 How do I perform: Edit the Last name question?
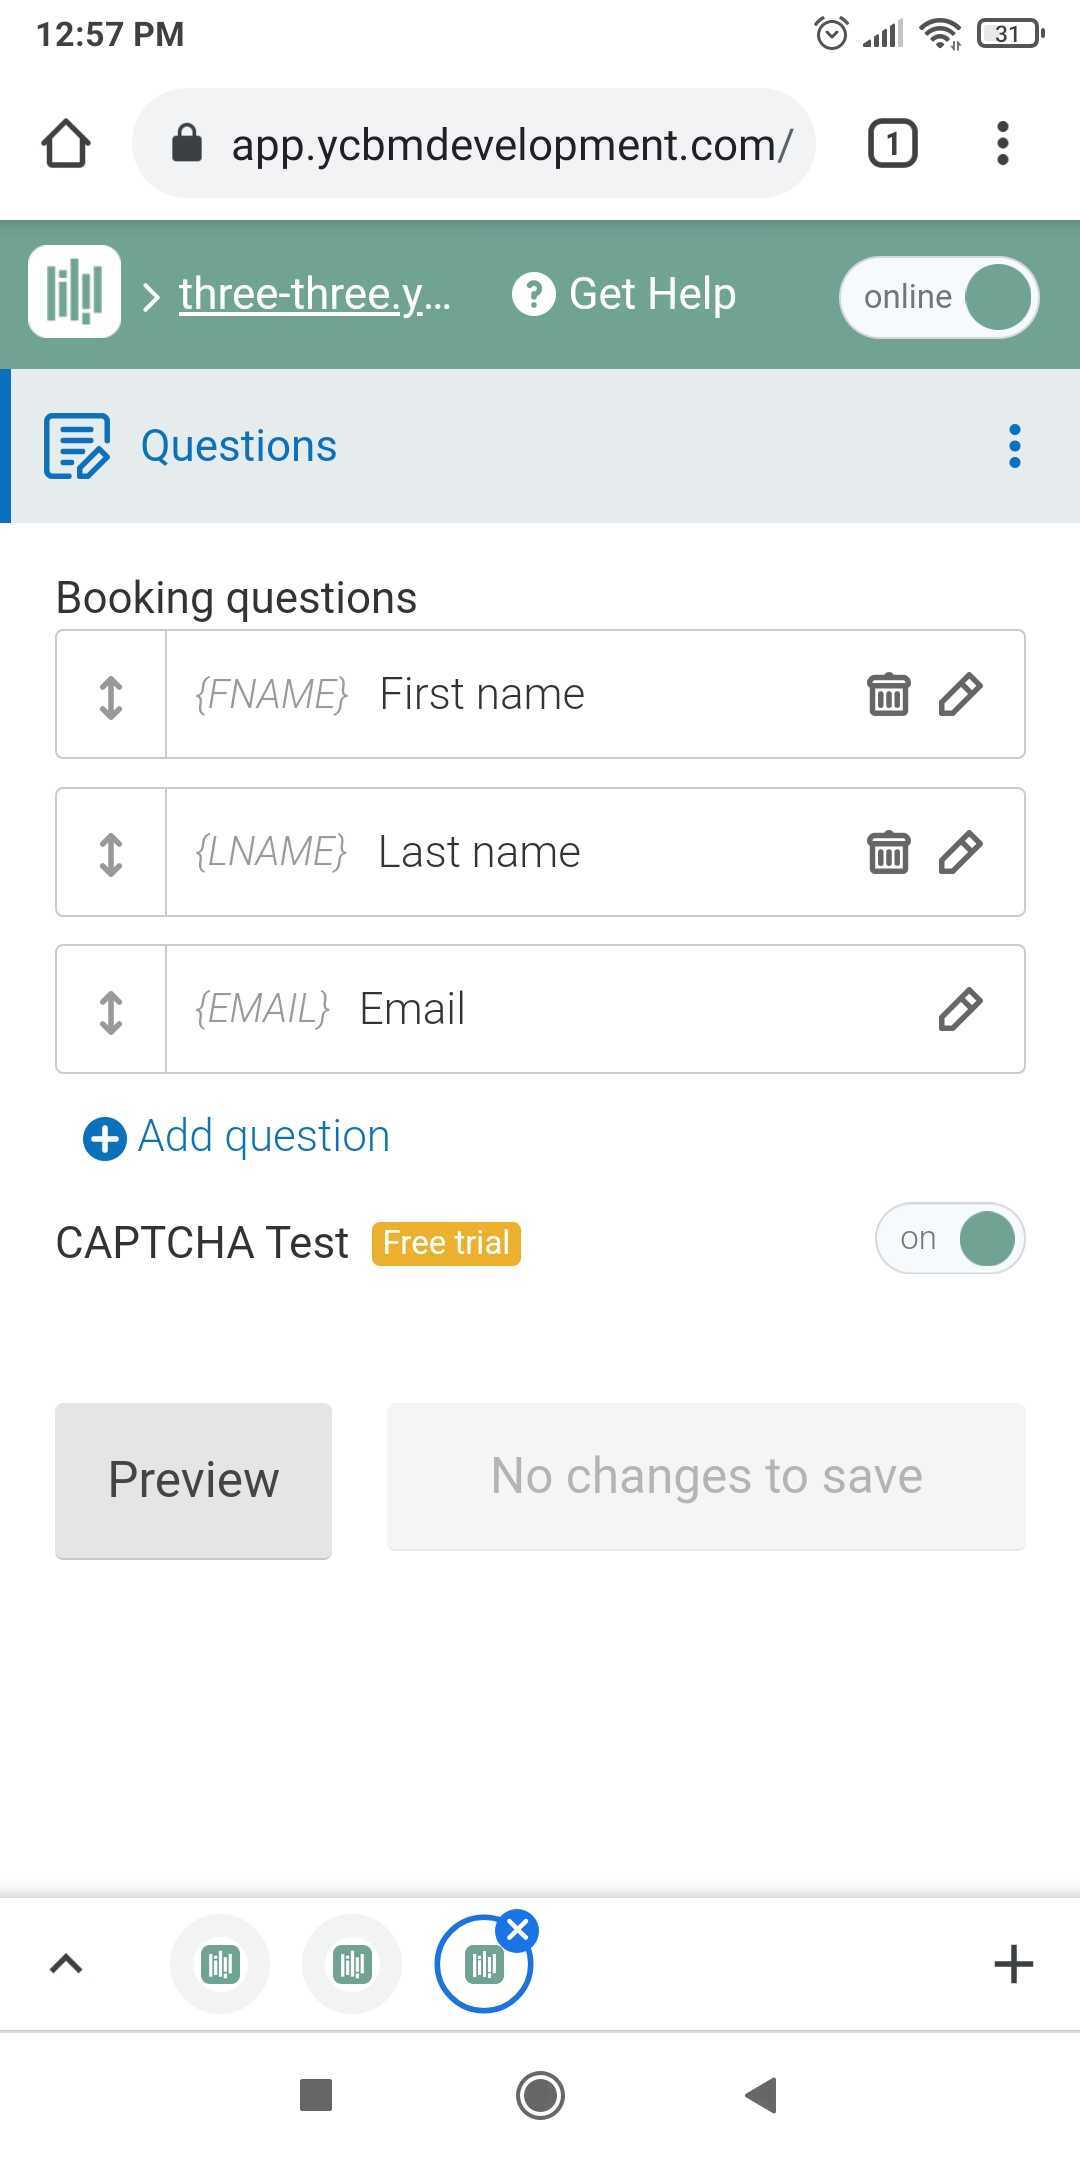[x=960, y=852]
